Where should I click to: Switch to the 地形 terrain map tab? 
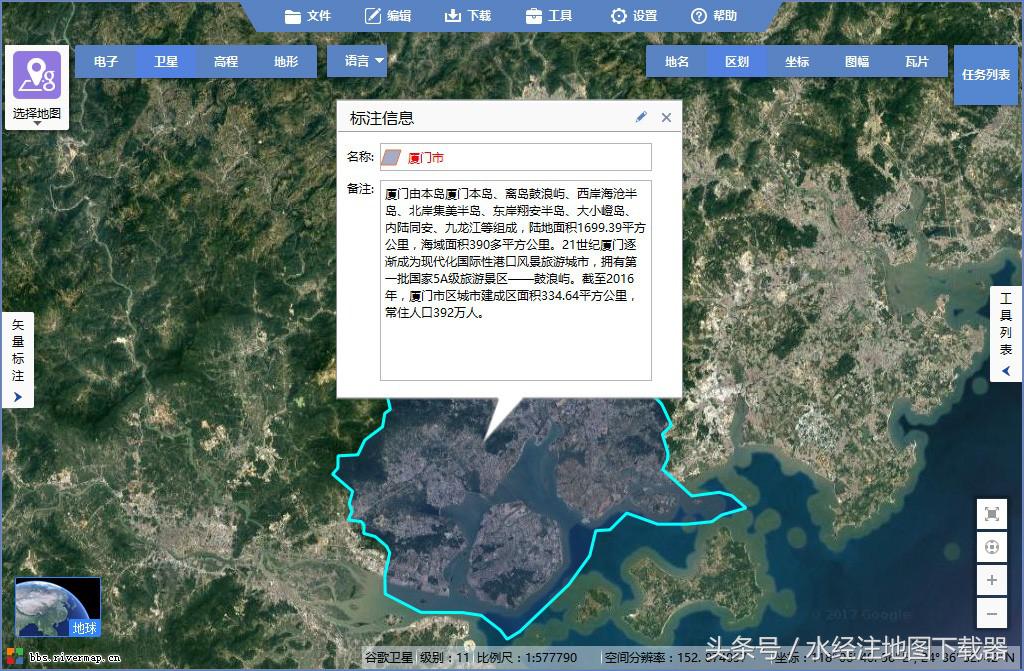286,61
